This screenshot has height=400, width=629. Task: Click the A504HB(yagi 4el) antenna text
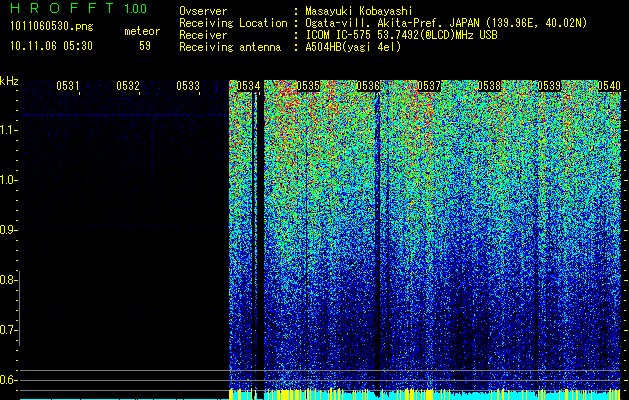pos(353,47)
